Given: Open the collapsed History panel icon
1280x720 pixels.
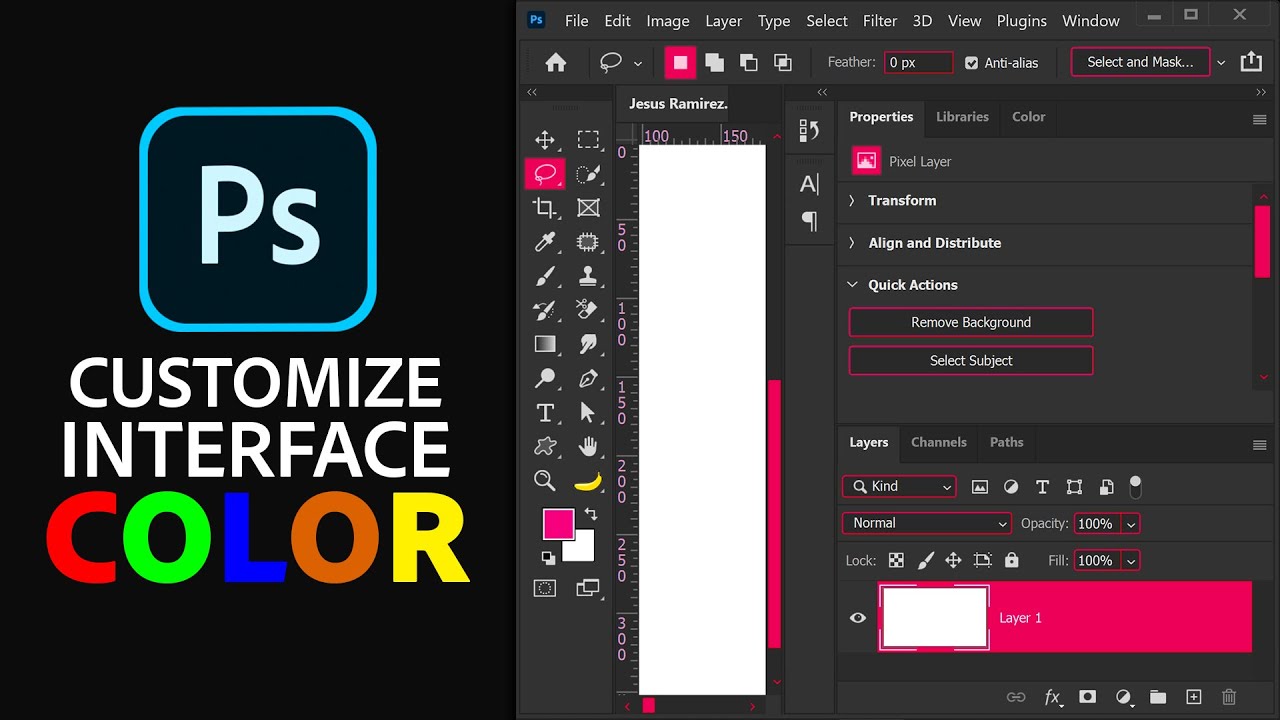Looking at the screenshot, I should coord(809,131).
